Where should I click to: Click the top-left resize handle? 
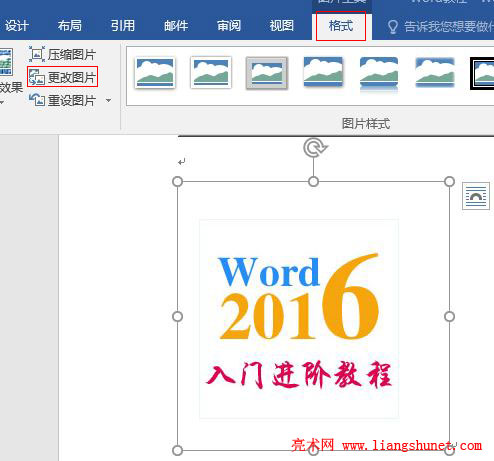coord(177,182)
